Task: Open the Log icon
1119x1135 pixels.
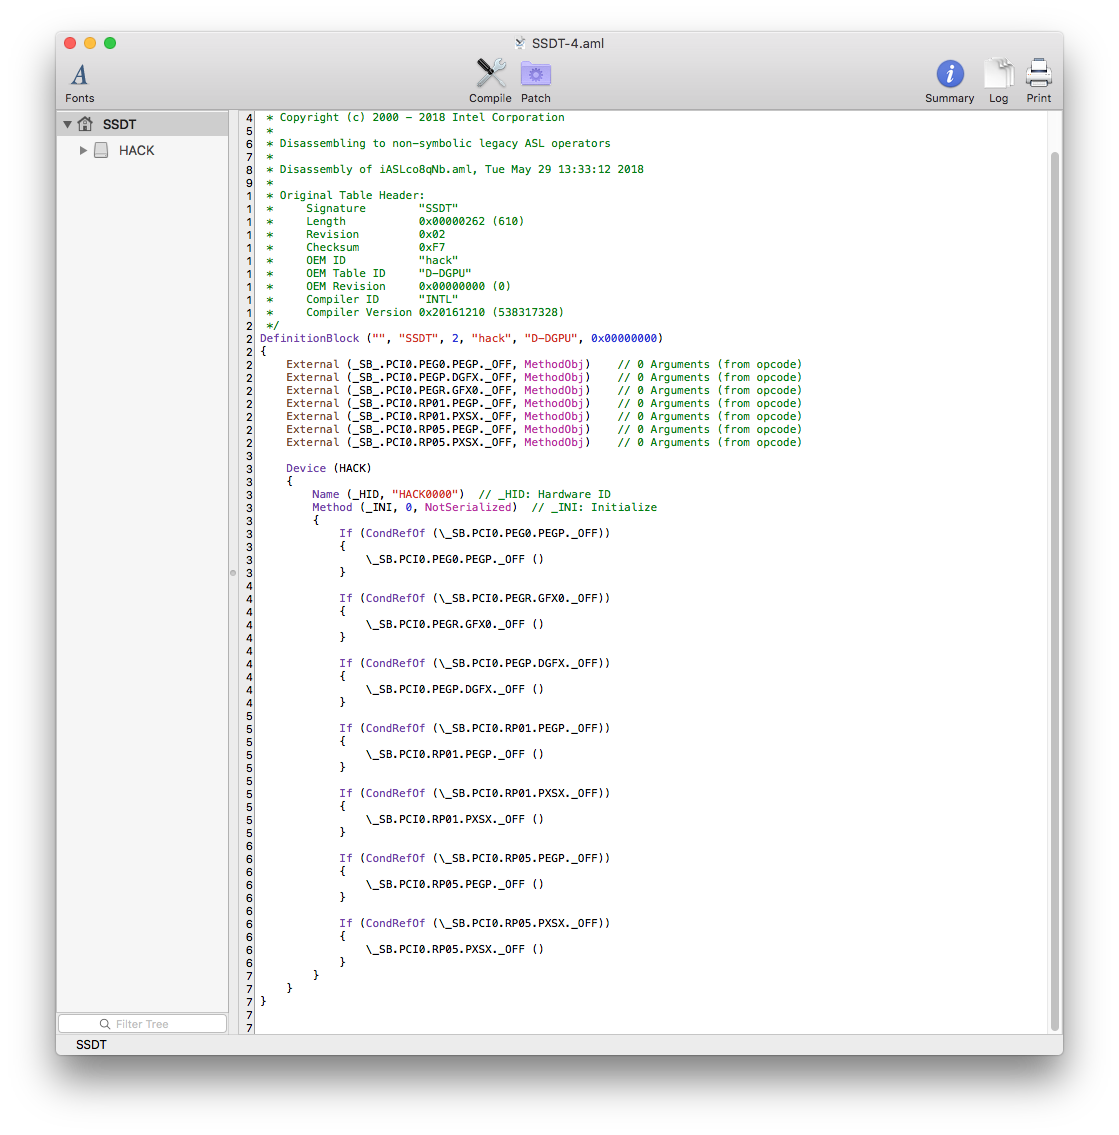Action: (998, 74)
